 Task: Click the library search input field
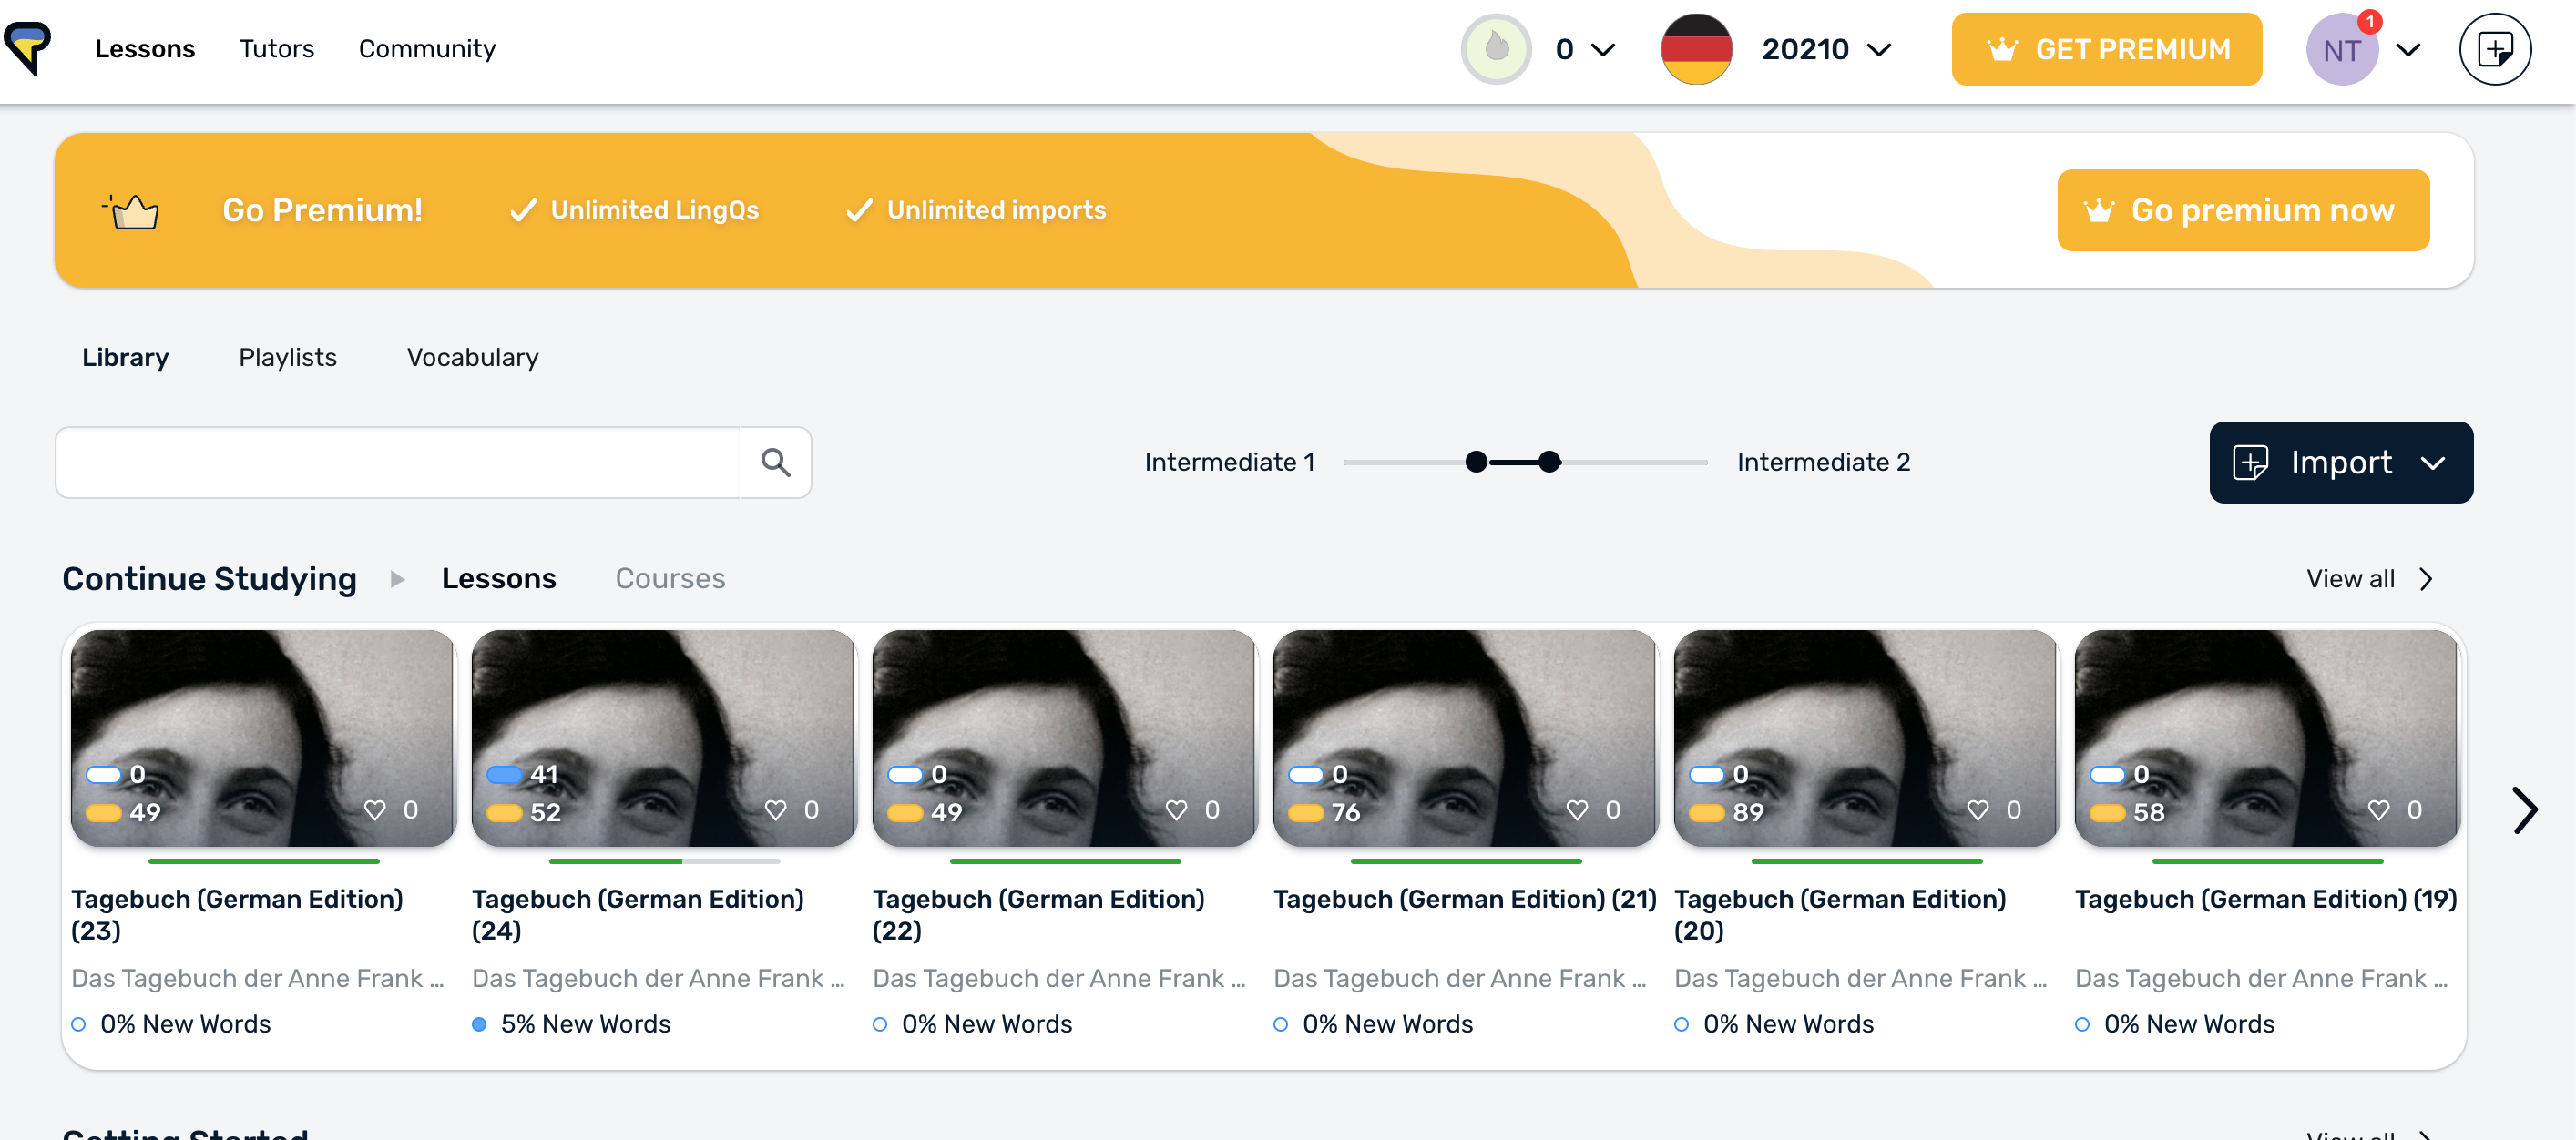(397, 462)
